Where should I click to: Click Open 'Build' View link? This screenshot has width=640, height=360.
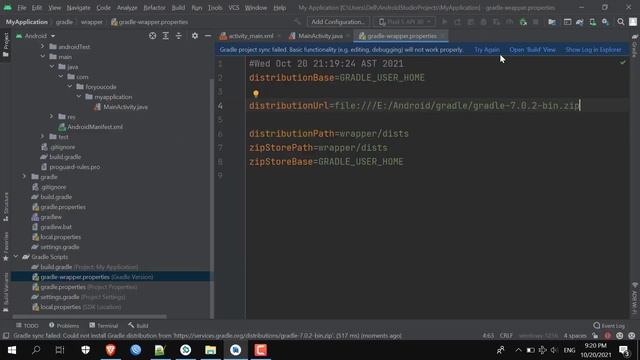[x=532, y=50]
